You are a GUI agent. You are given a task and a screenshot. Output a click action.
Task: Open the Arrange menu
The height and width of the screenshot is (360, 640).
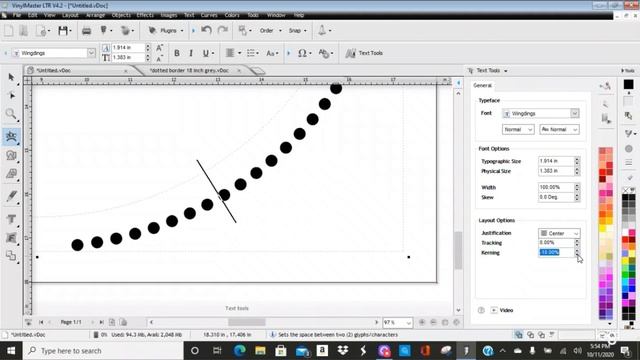pos(96,15)
